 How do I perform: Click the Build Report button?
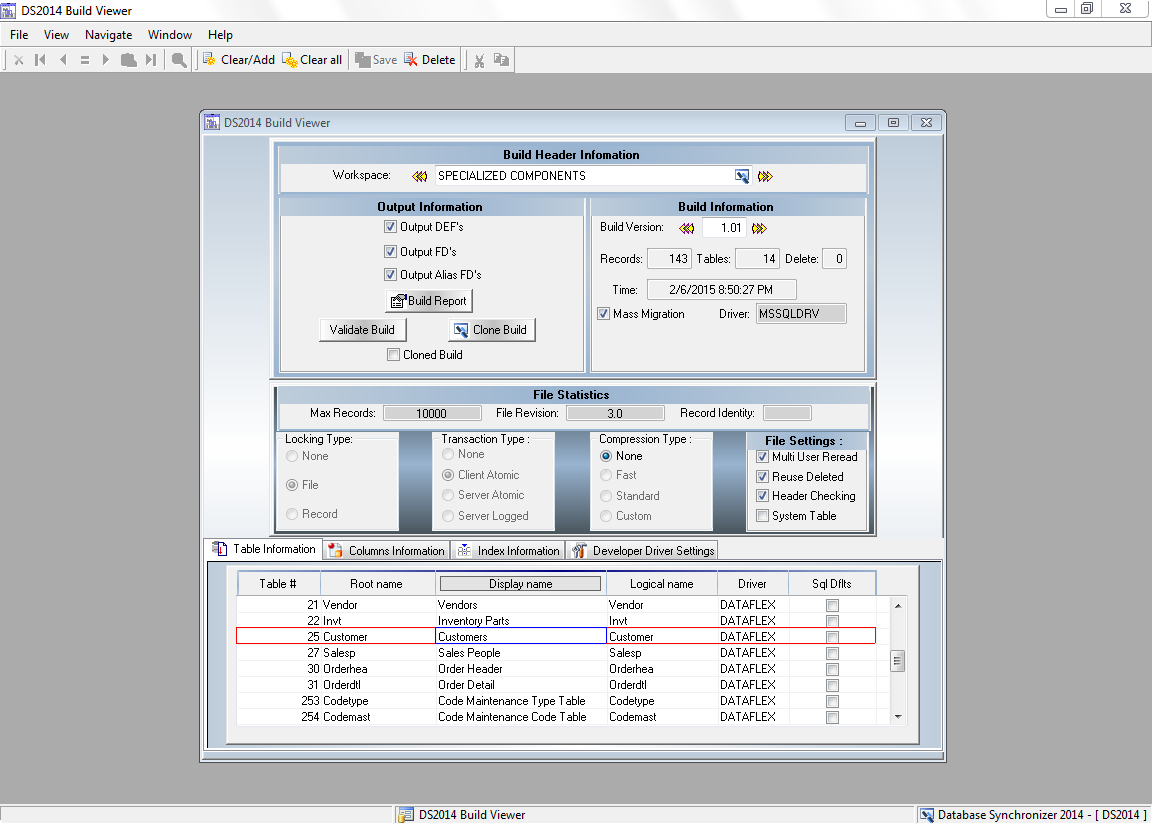click(x=428, y=301)
